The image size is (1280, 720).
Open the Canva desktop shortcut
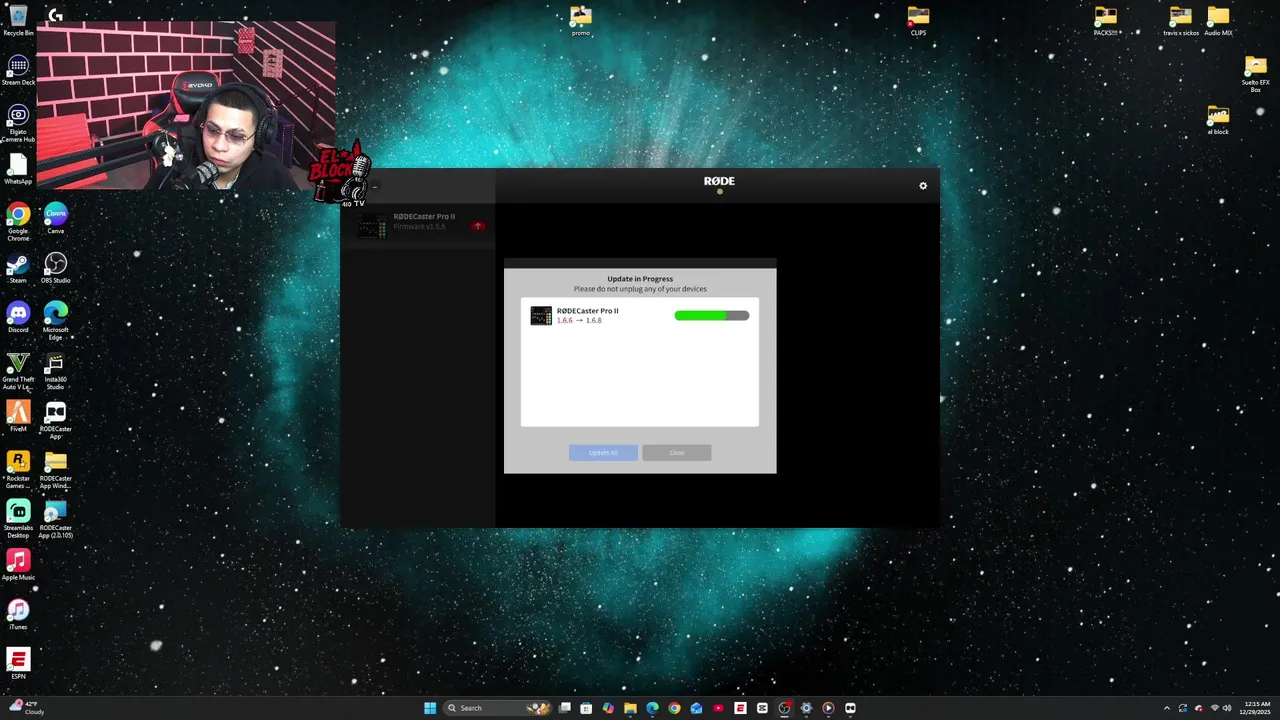[55, 218]
